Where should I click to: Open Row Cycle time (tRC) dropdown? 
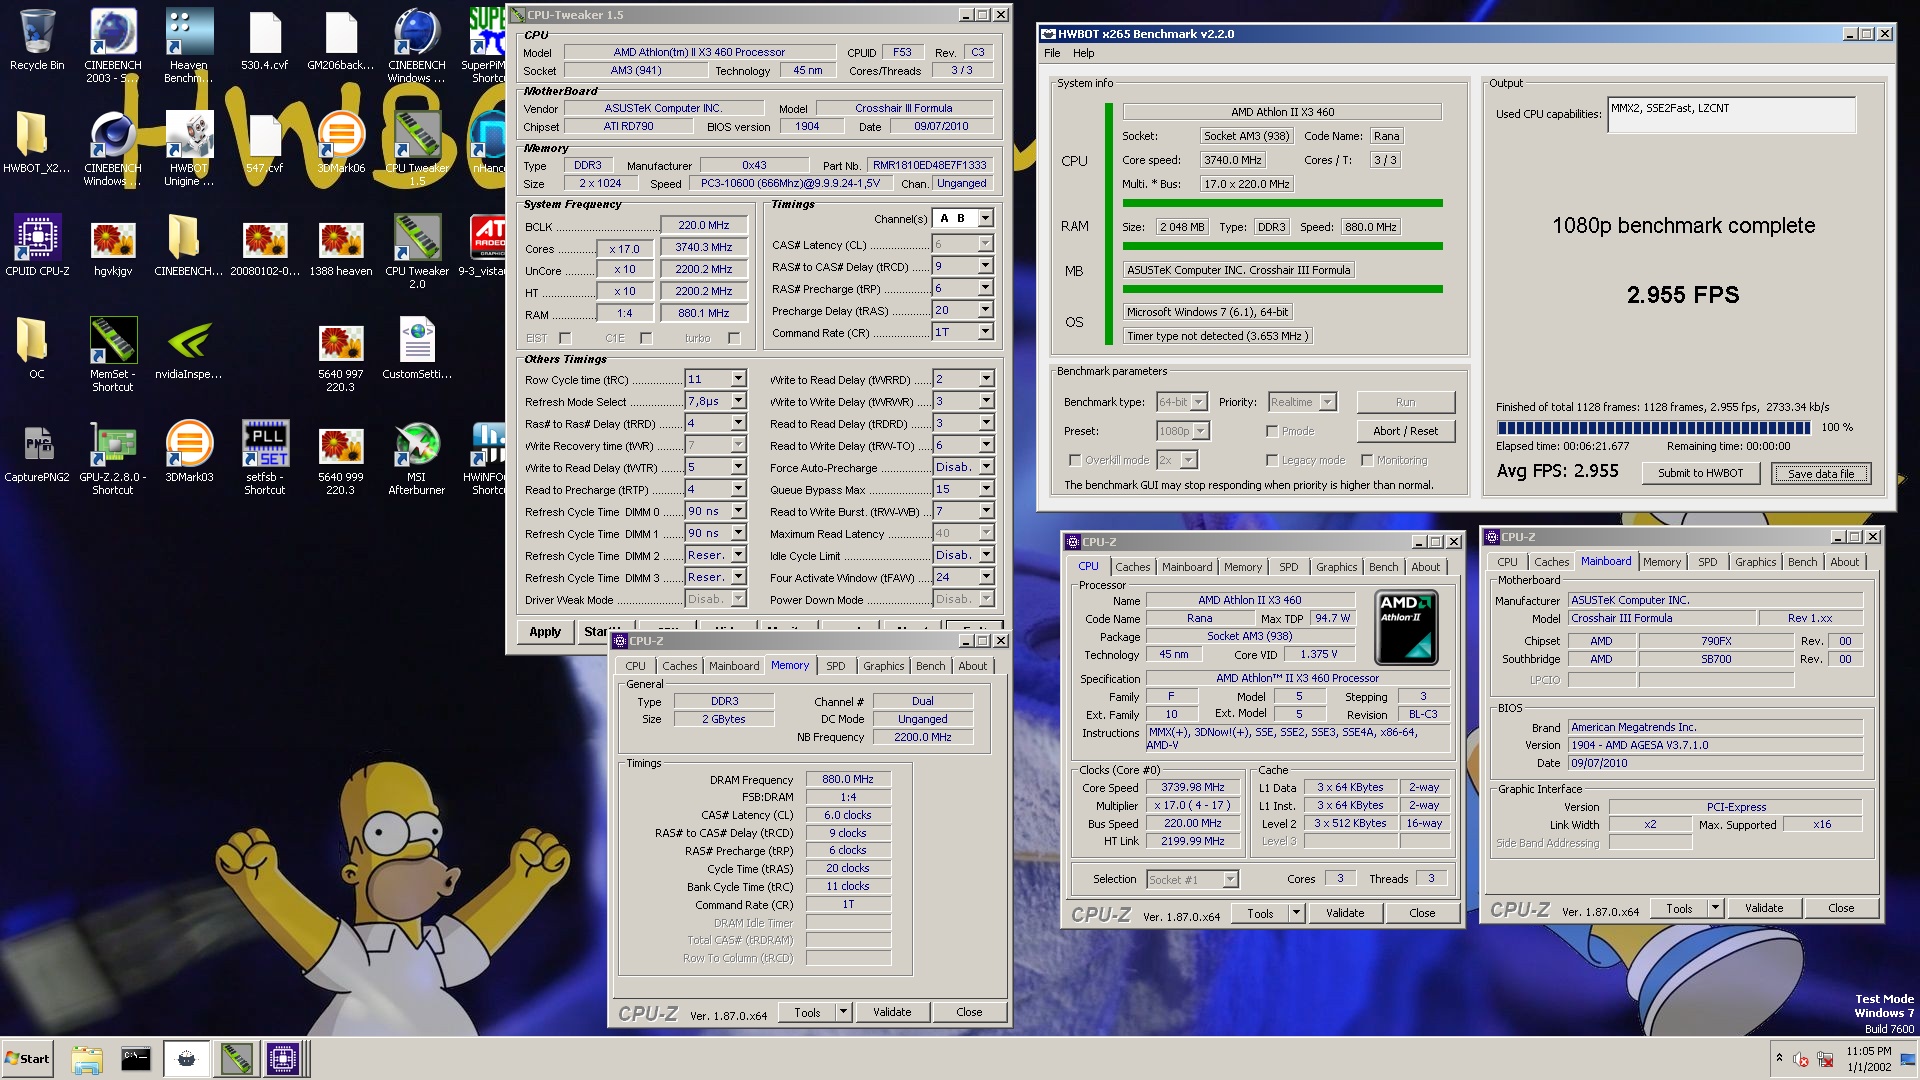(x=738, y=379)
